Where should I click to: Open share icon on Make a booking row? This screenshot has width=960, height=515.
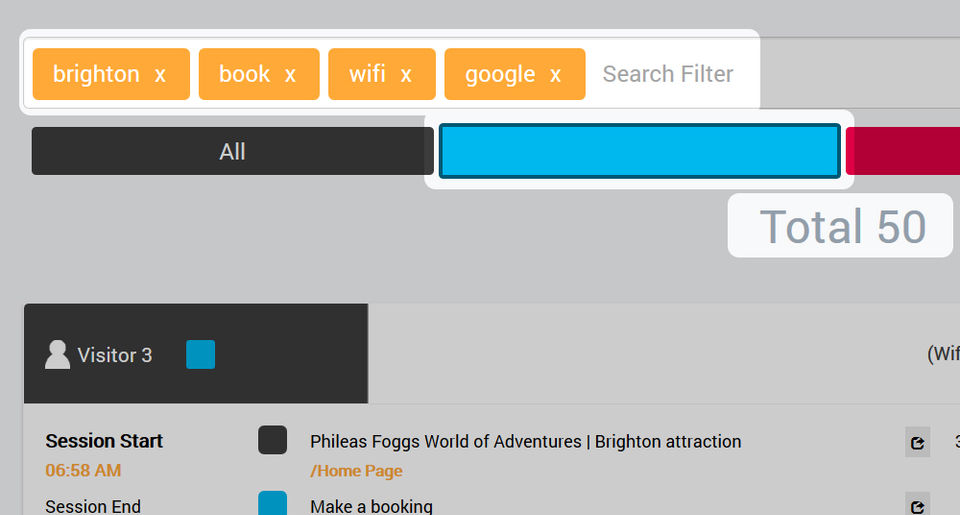click(x=917, y=504)
